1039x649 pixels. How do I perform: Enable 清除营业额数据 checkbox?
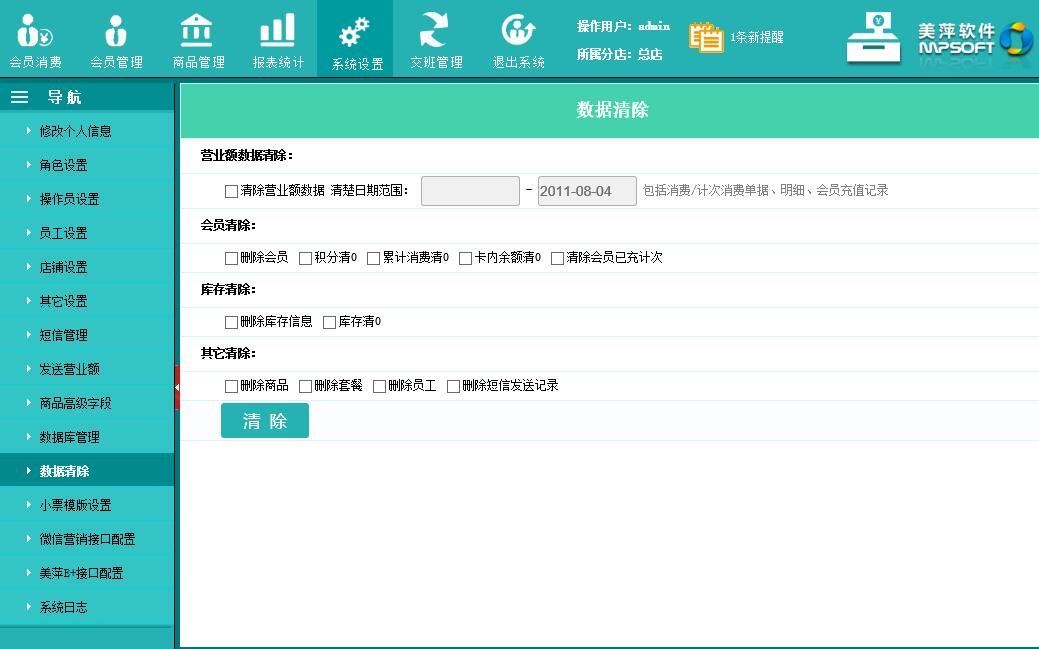232,191
